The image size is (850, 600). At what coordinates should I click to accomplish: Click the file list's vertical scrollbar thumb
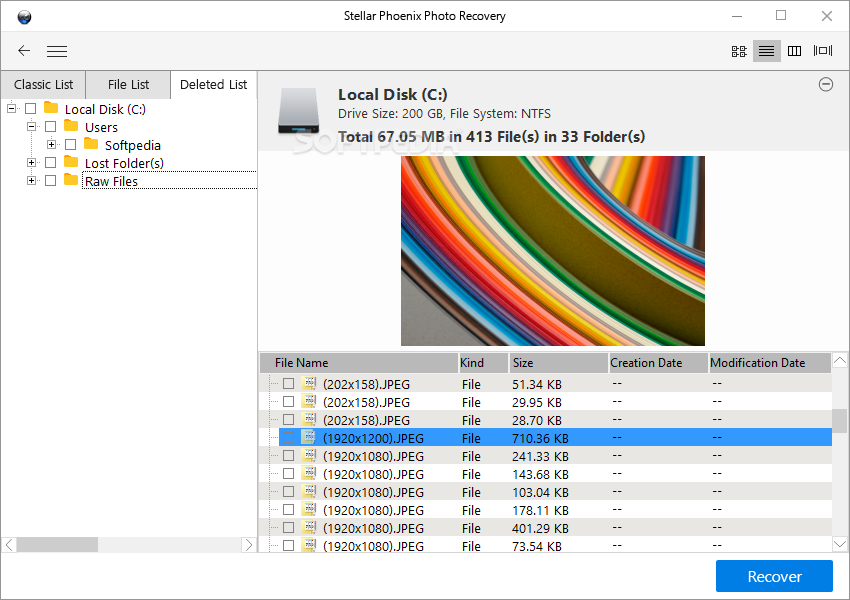click(840, 421)
